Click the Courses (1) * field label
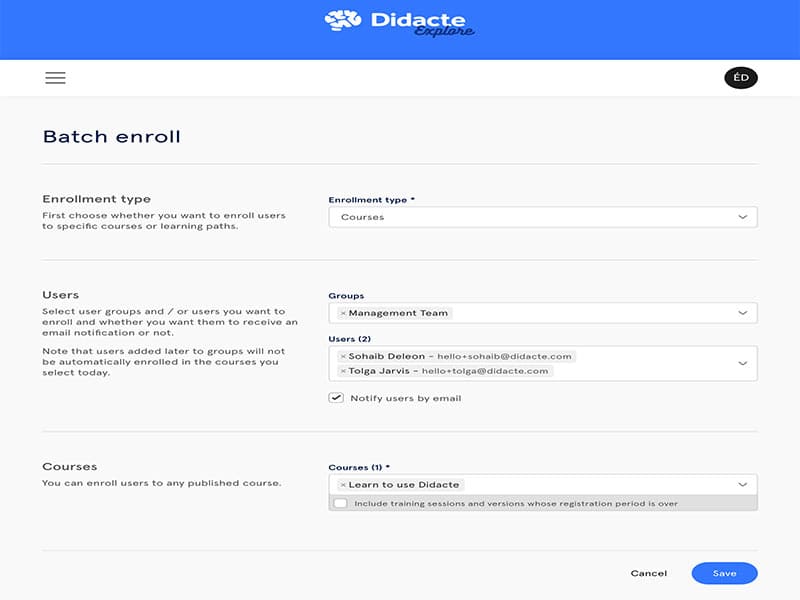 359,467
